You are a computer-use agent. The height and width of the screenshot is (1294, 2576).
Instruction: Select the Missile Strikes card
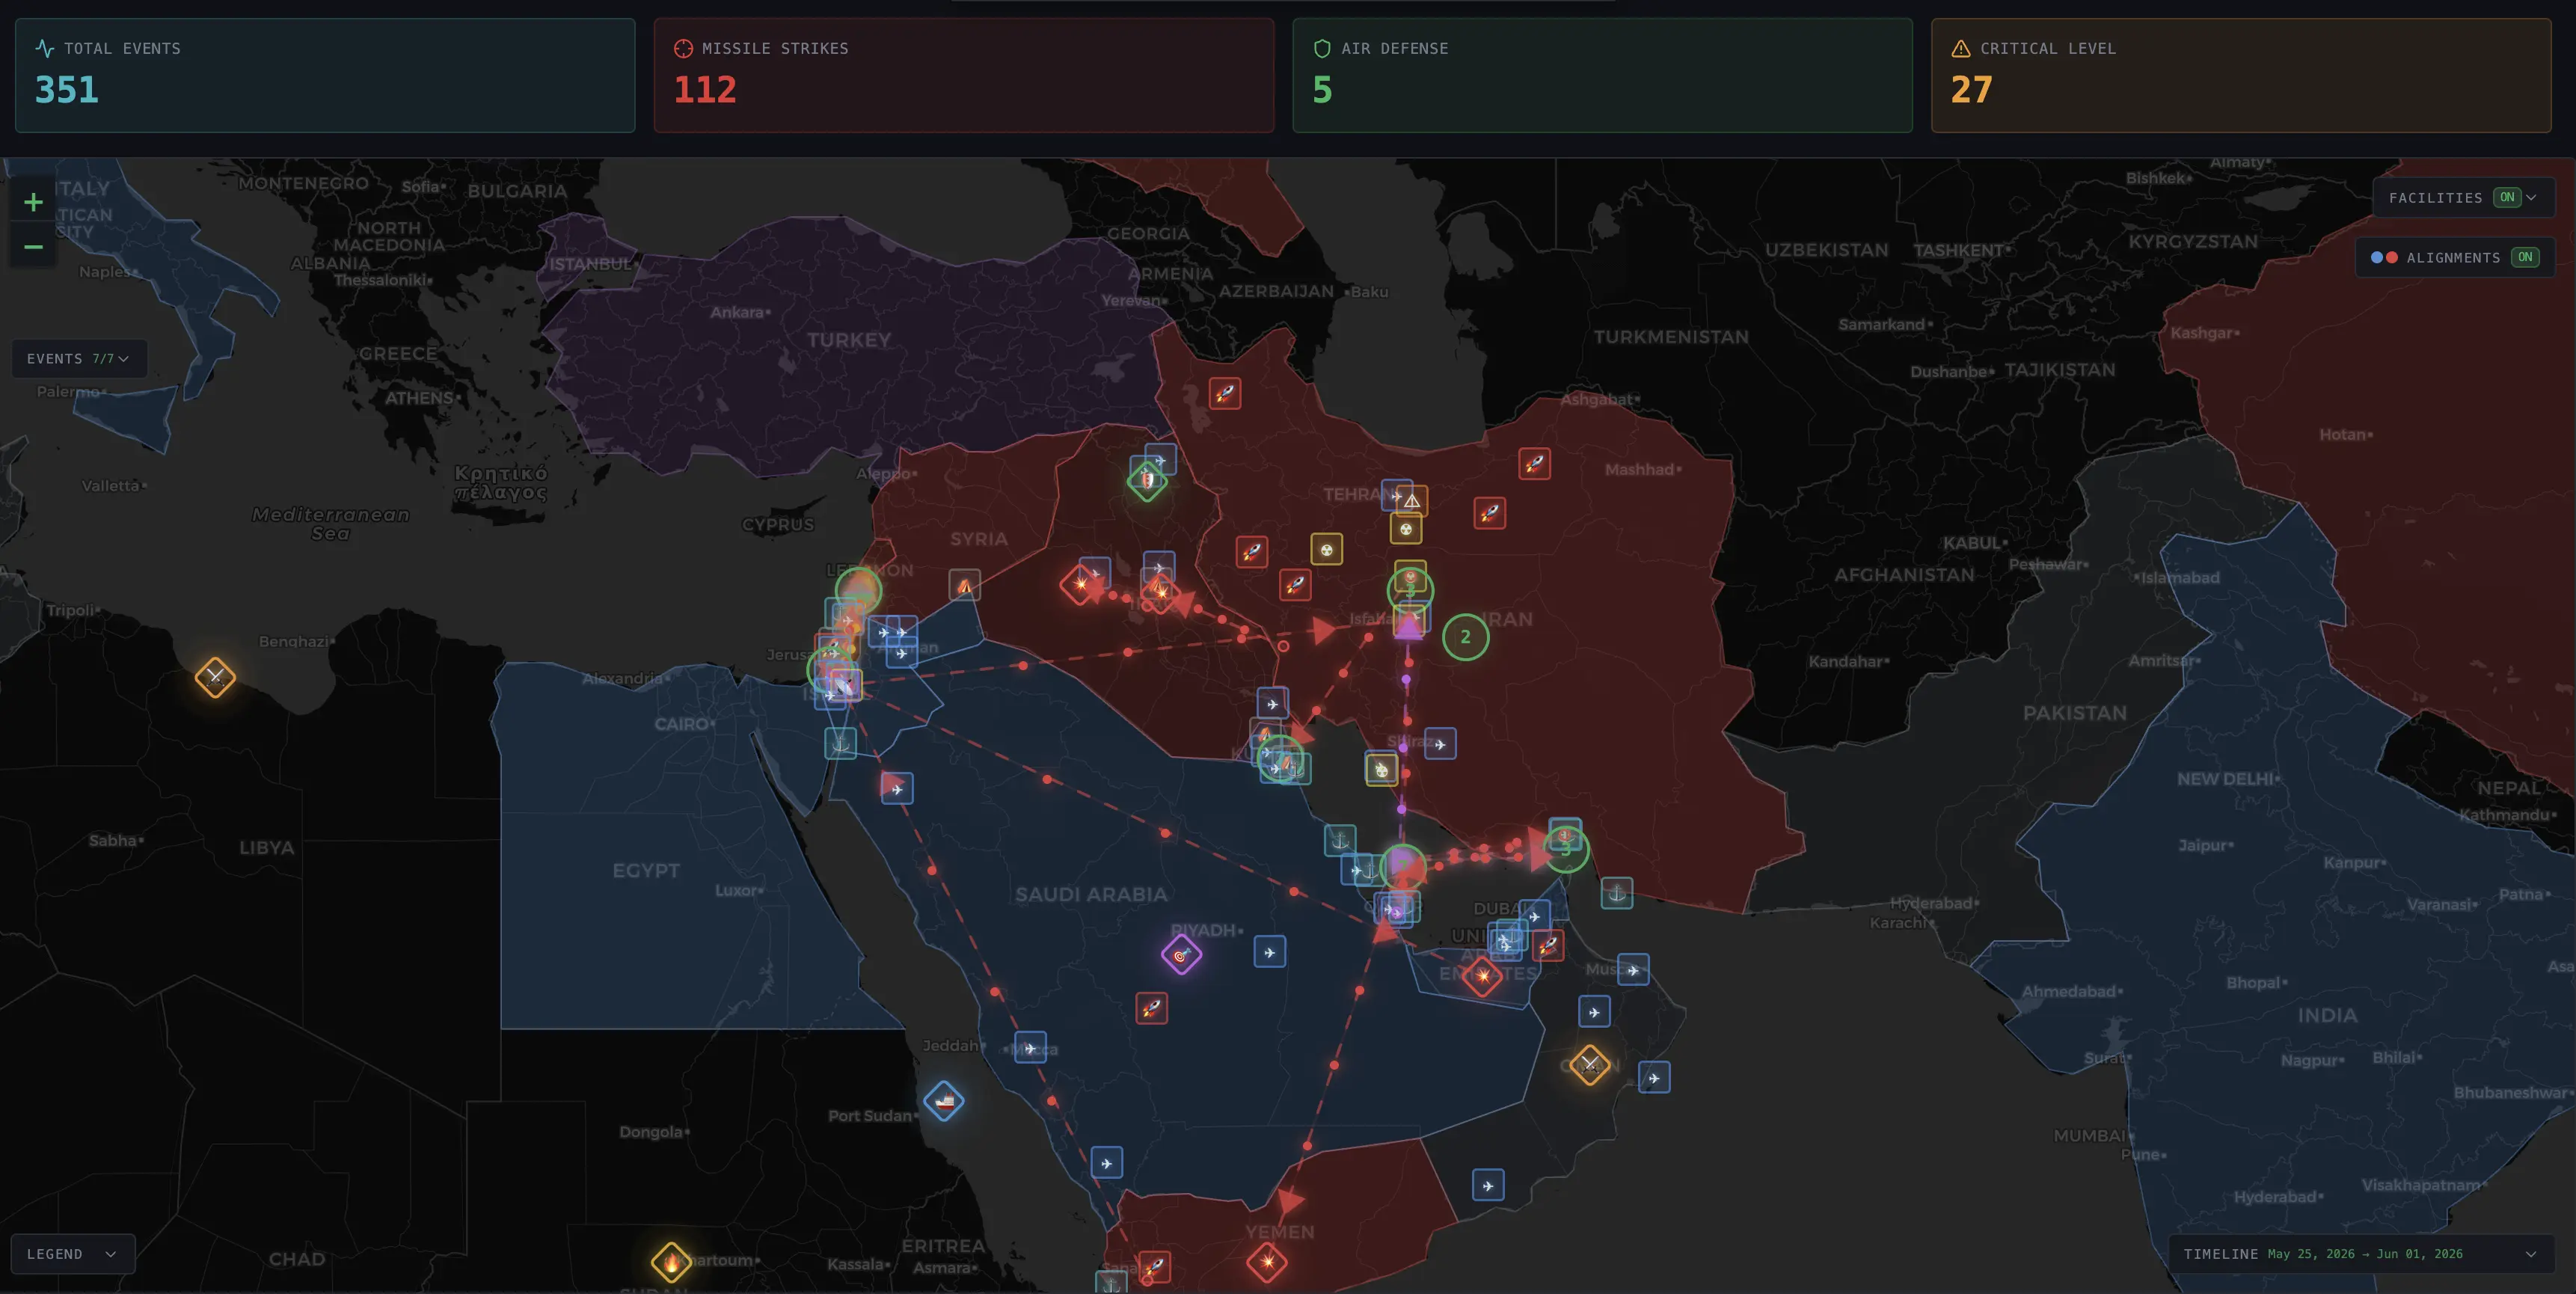[x=964, y=75]
